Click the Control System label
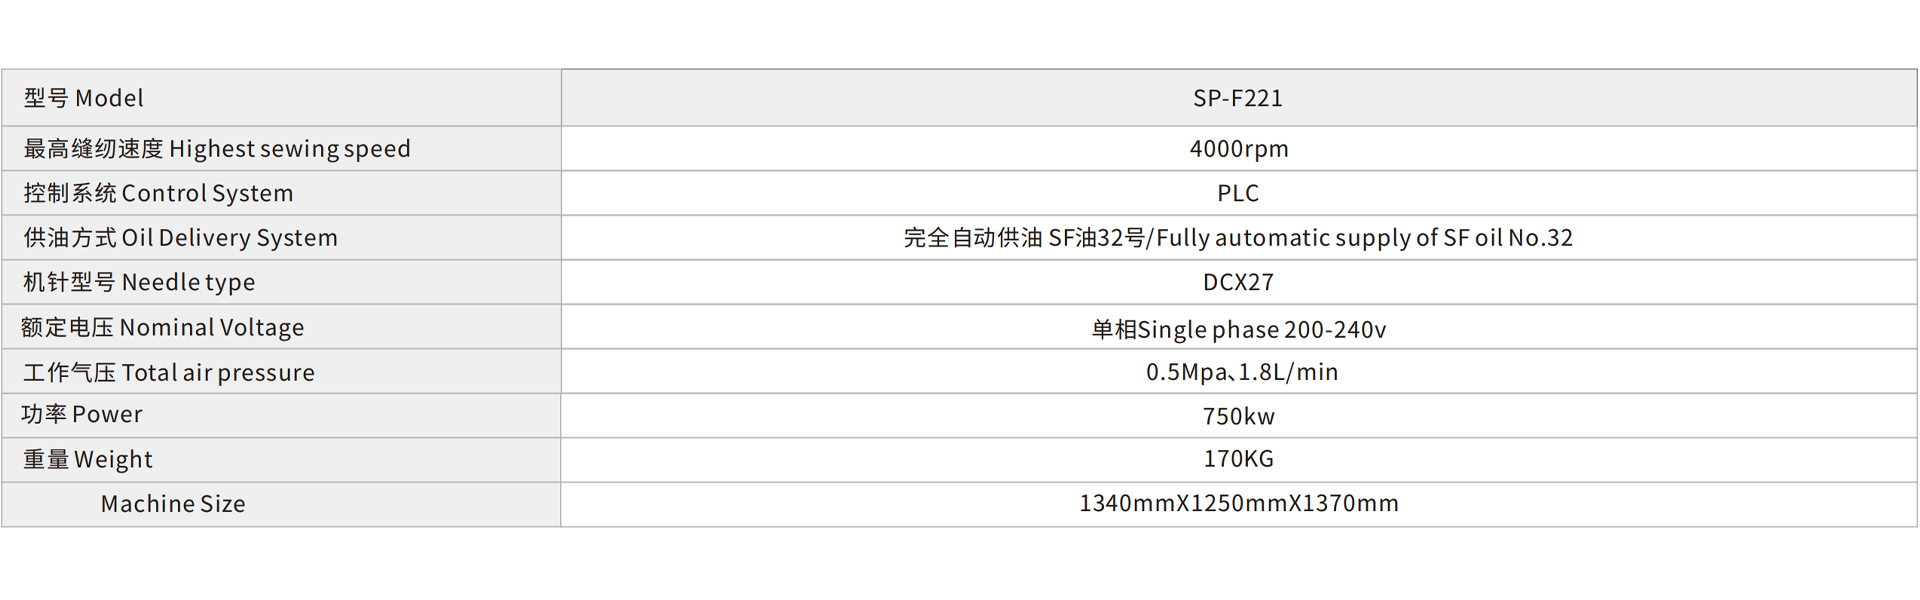Viewport: 1920px width, 600px height. tap(158, 193)
